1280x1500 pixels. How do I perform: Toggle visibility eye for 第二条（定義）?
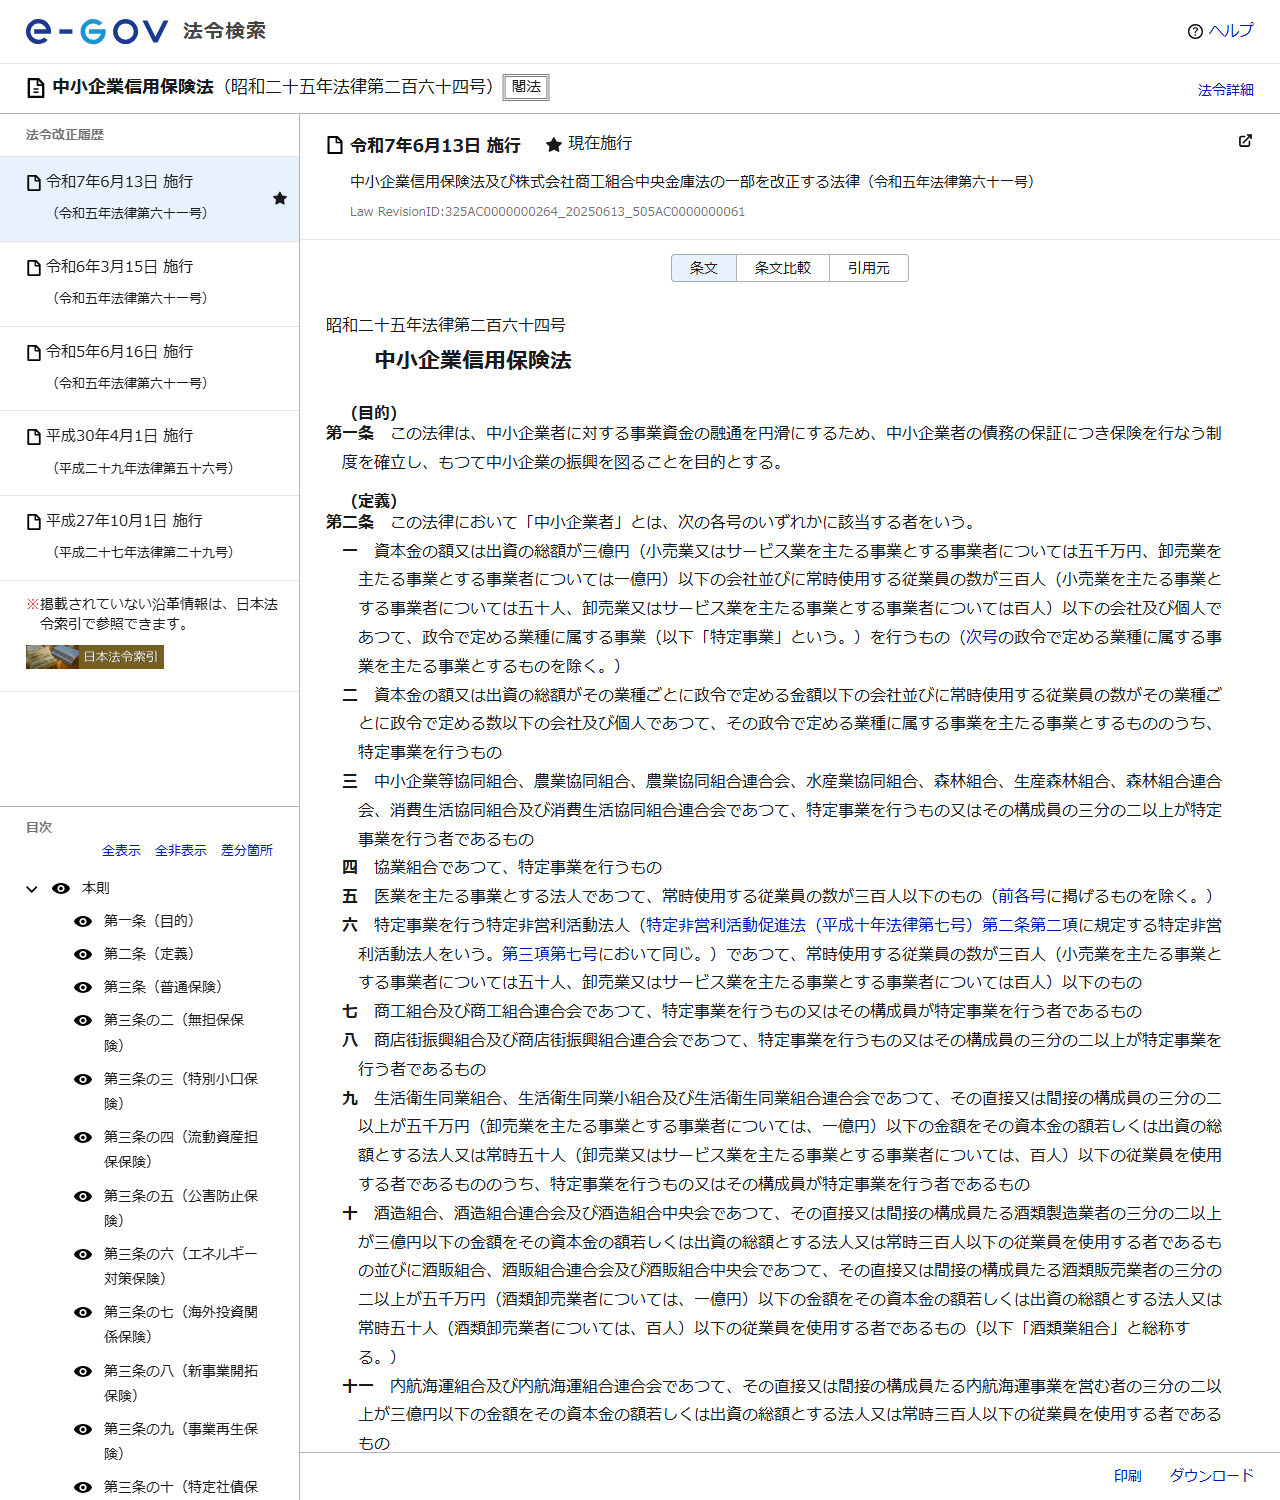[83, 954]
